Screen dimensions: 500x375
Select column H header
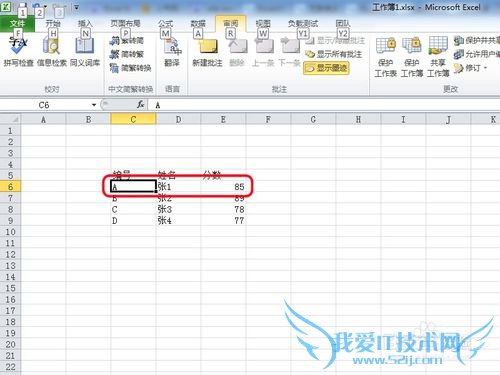coord(358,119)
